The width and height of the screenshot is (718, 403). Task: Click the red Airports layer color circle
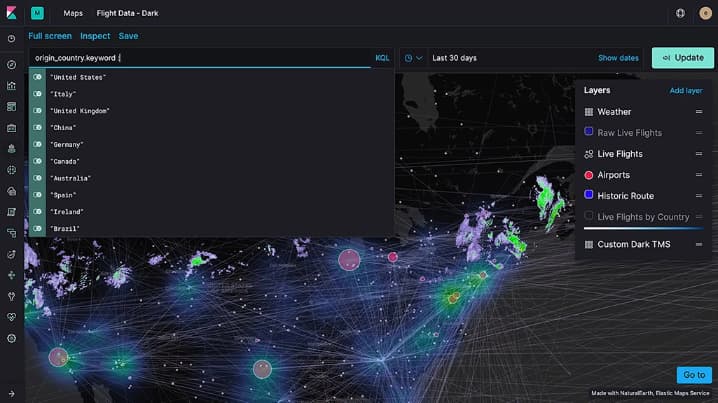click(x=589, y=175)
